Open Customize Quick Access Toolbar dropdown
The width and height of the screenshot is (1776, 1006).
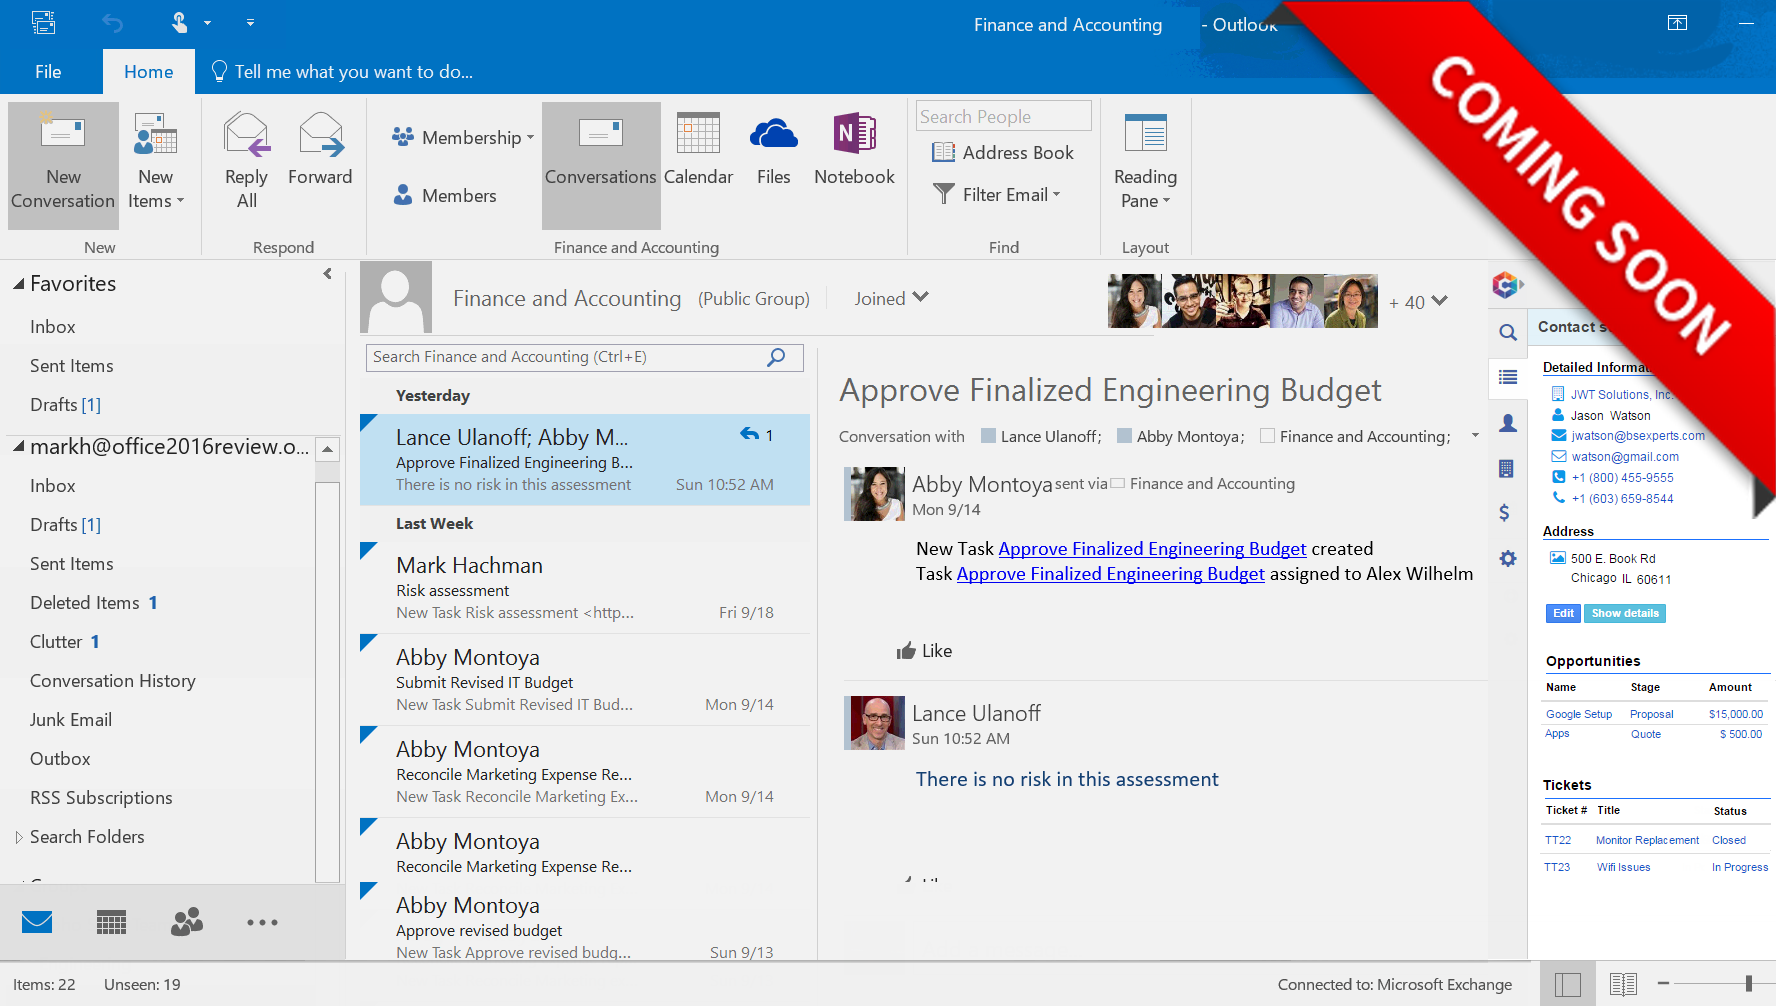(250, 22)
